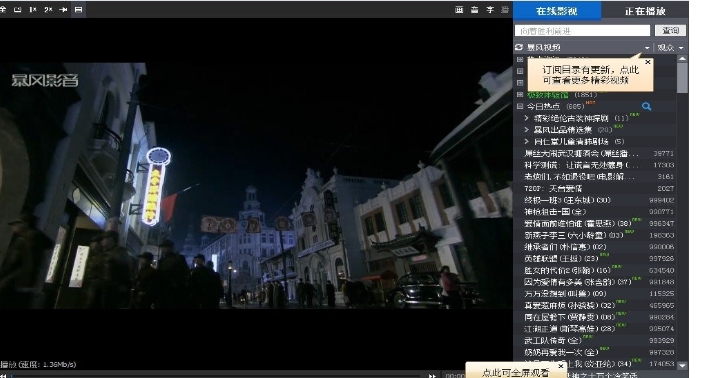Click the fullscreen 全 icon in the top toolbar

[3, 10]
